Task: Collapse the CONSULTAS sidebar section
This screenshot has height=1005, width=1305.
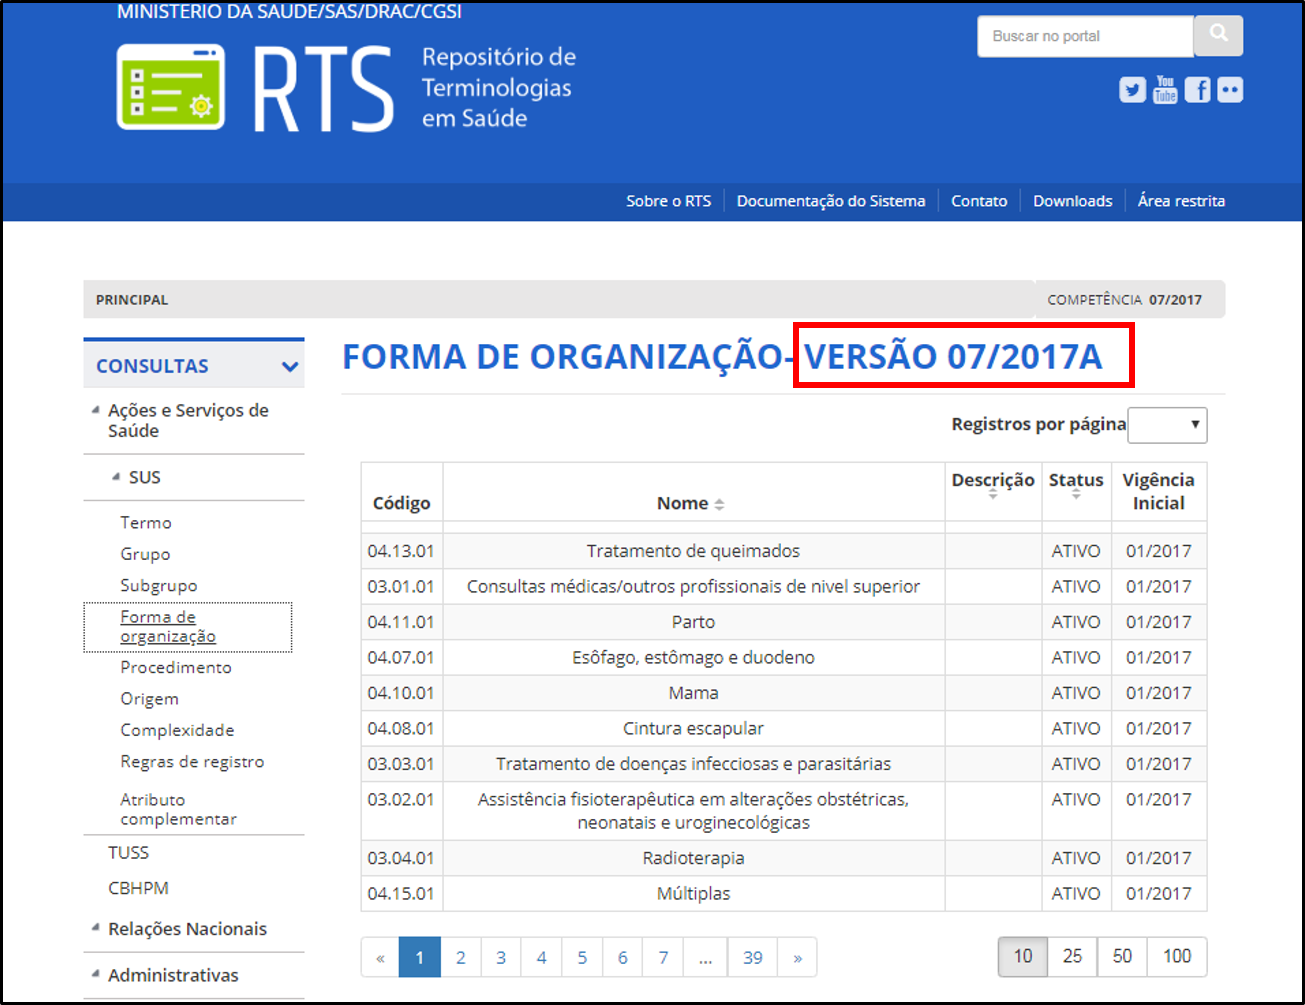Action: 290,367
